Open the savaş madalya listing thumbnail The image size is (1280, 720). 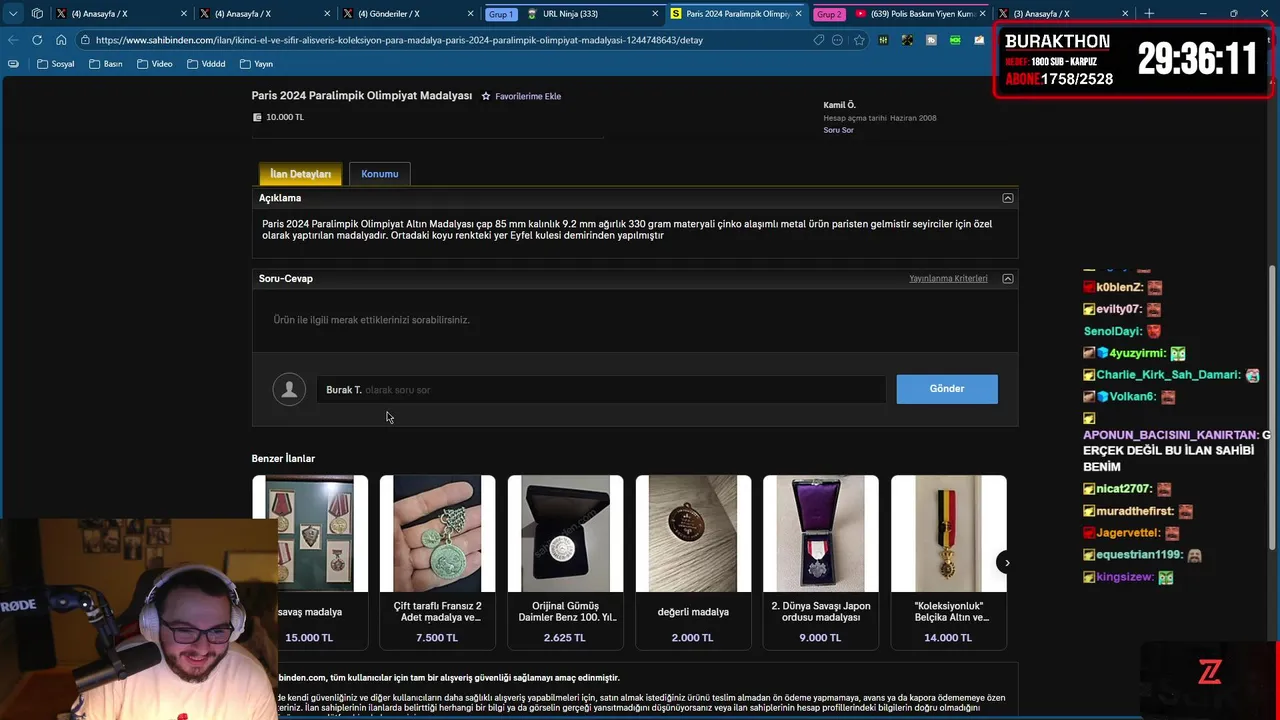tap(310, 533)
